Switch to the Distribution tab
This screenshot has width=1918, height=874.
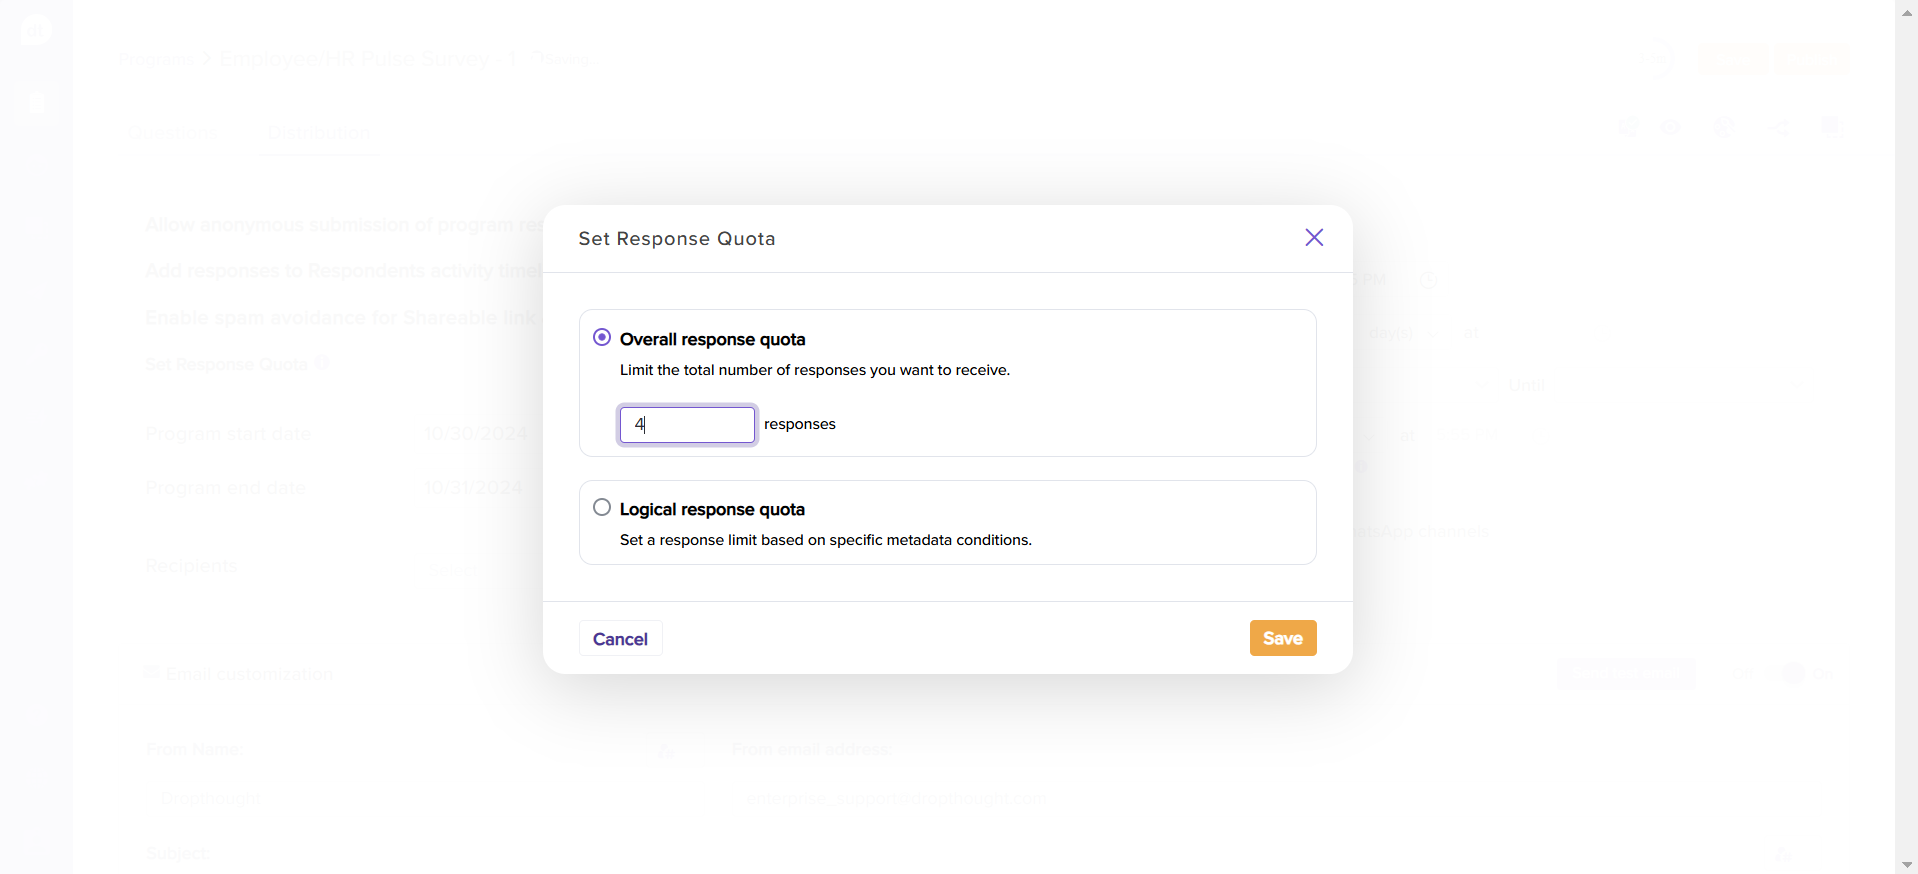(x=319, y=133)
